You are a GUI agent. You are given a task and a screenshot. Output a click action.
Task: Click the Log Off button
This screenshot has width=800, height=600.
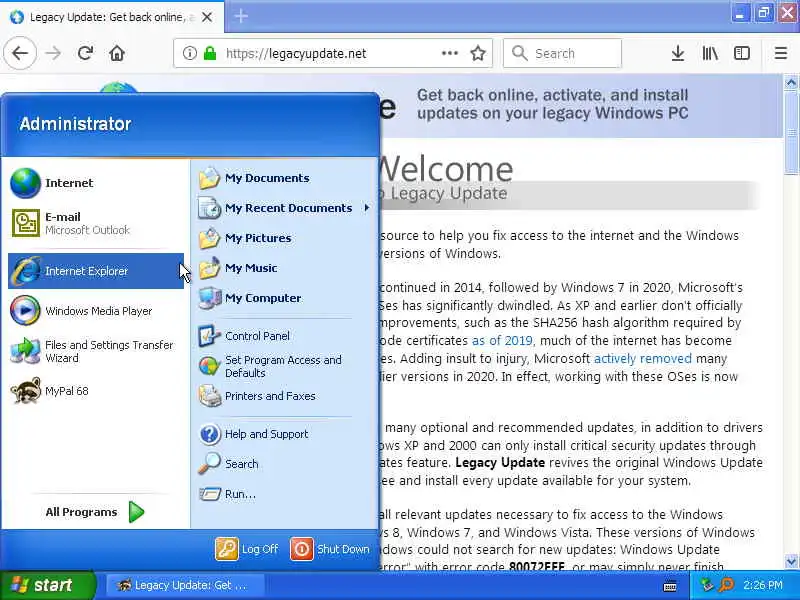click(247, 549)
